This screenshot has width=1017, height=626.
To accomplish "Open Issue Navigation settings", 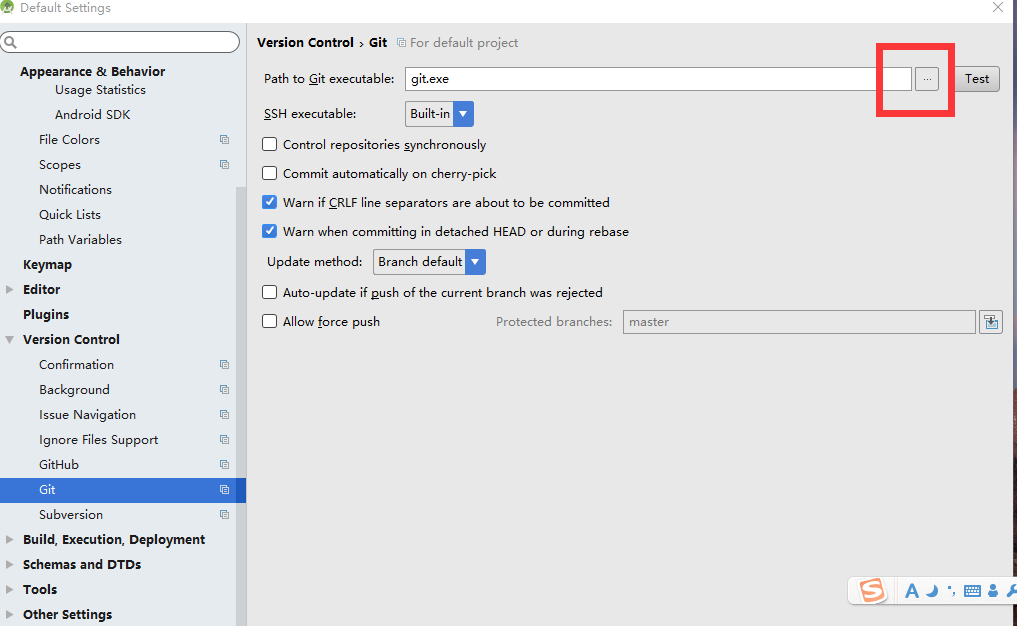I will click(x=88, y=415).
